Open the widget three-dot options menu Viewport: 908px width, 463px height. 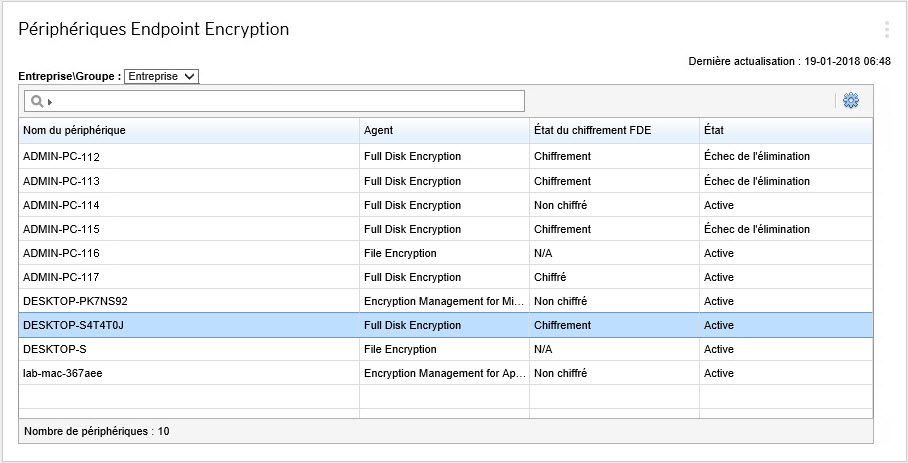pos(886,30)
